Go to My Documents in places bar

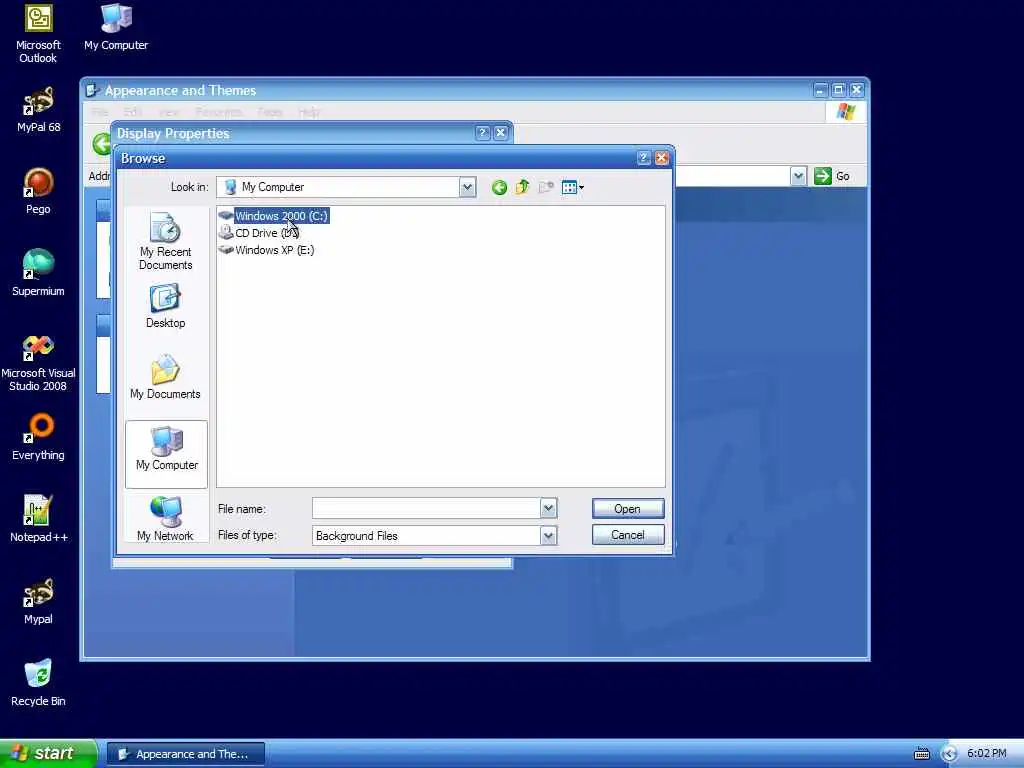point(165,377)
